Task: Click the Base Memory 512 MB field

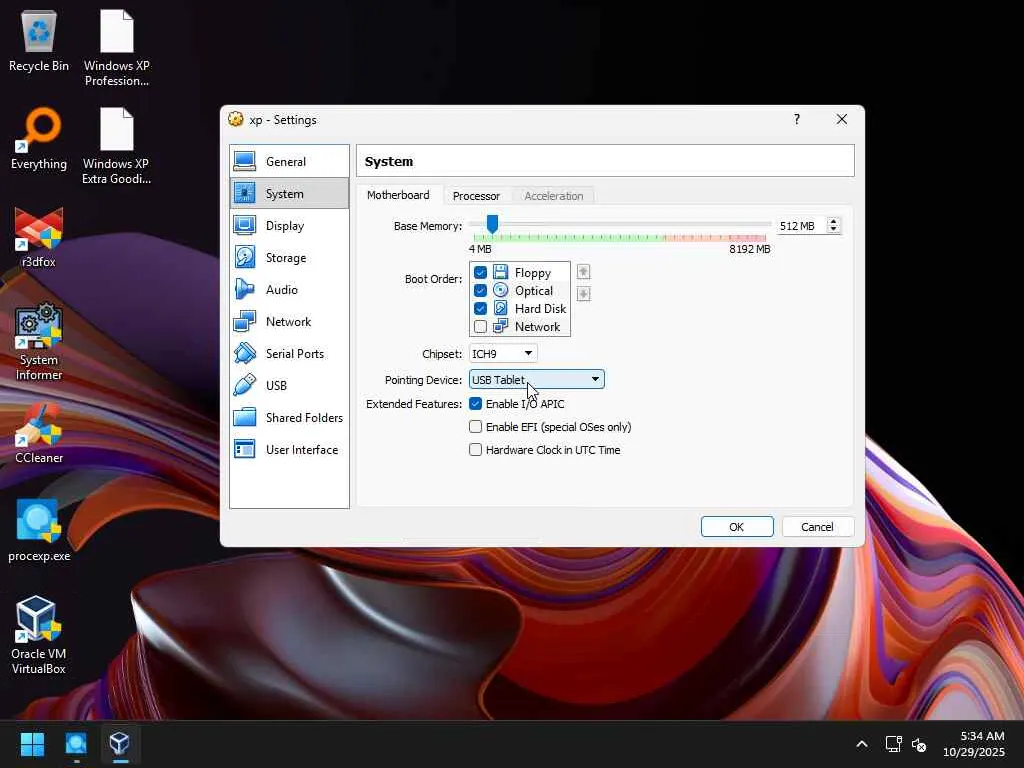Action: click(x=801, y=226)
